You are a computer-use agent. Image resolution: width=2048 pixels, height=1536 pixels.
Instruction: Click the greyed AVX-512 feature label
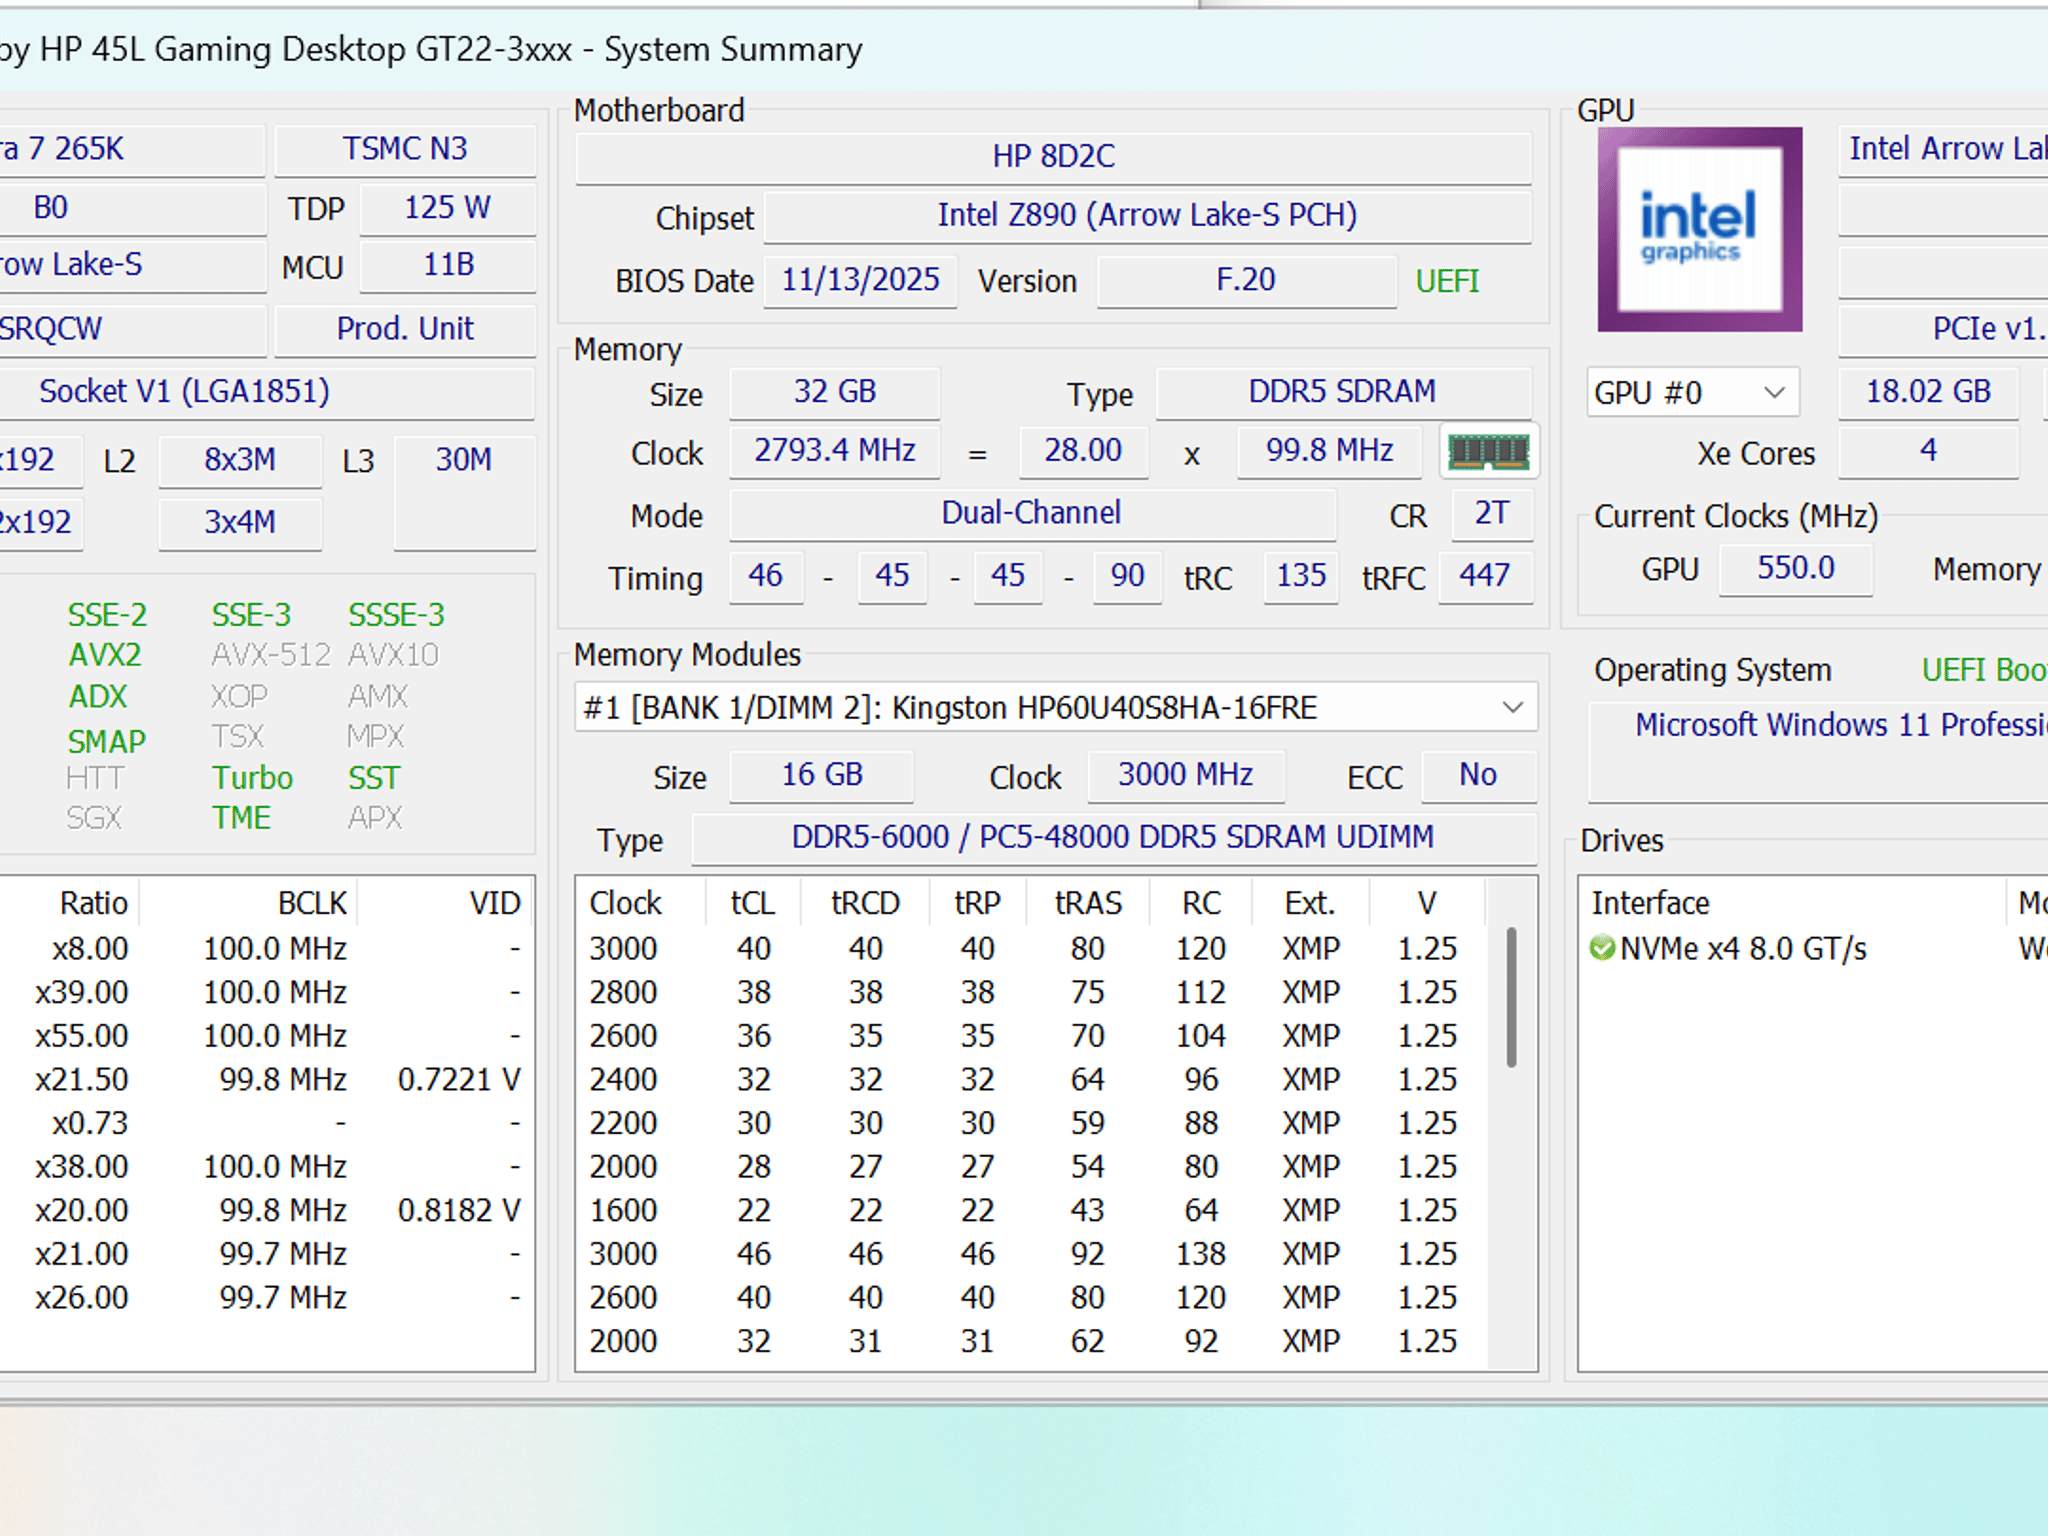270,656
